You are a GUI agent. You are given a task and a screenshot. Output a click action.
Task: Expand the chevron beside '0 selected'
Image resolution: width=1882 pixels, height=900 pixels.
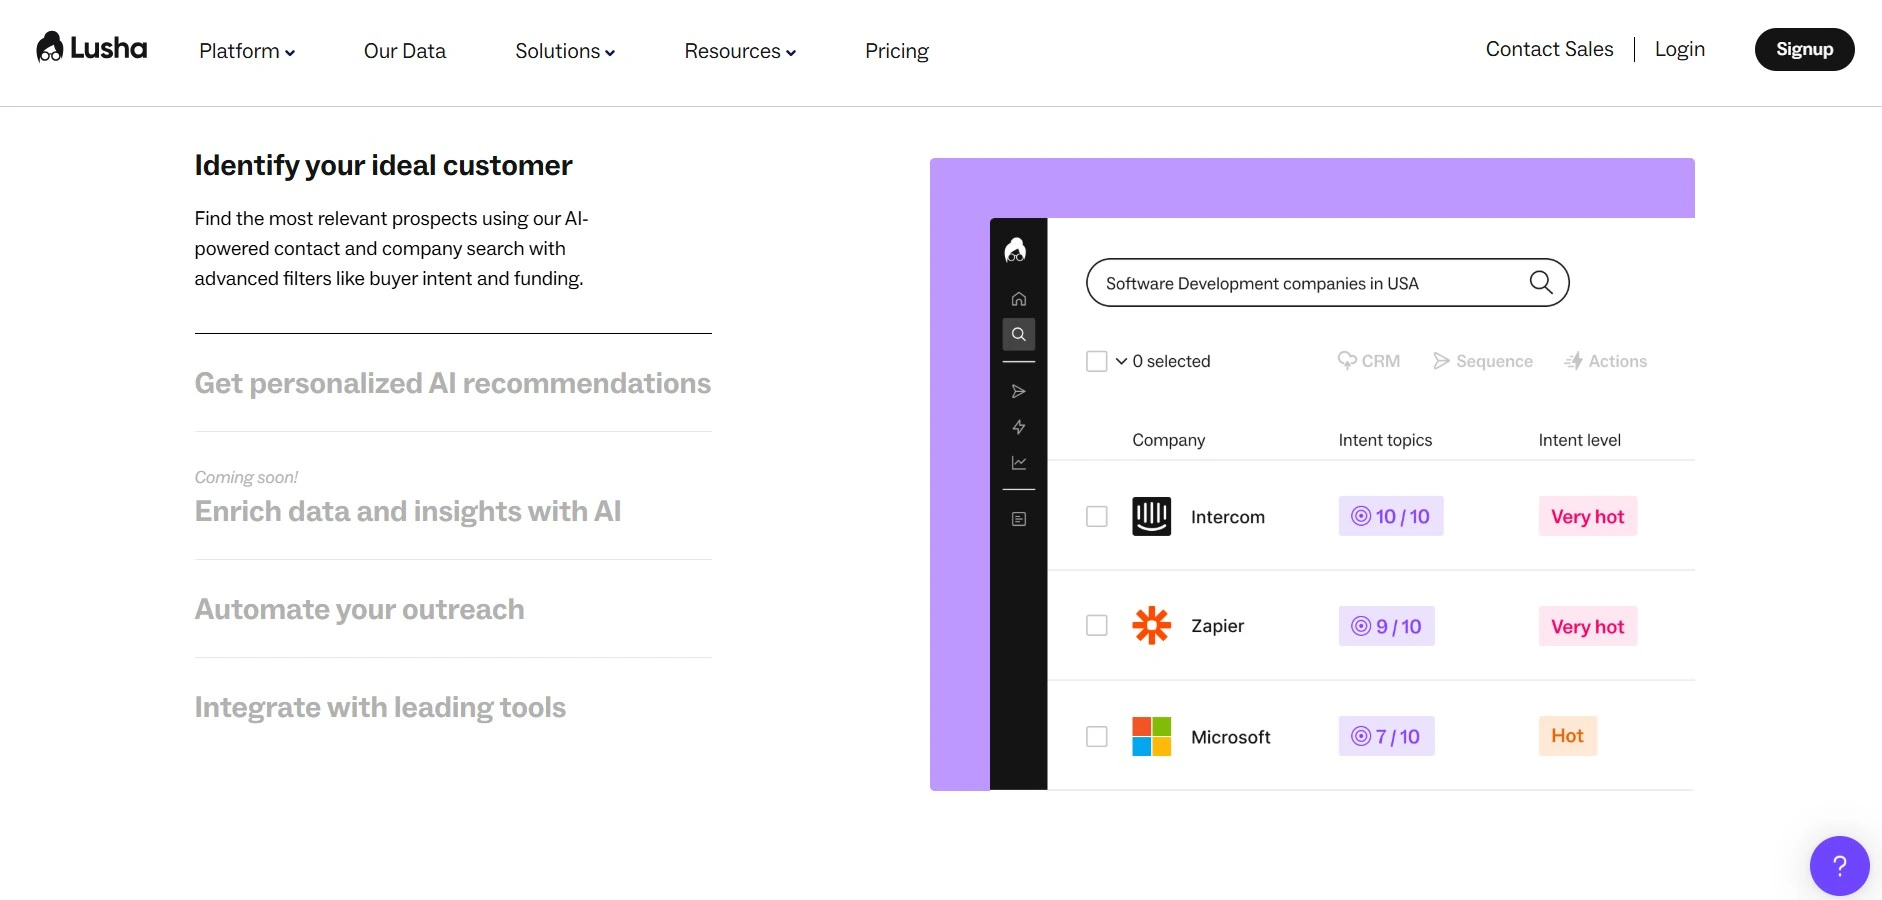[x=1122, y=361]
